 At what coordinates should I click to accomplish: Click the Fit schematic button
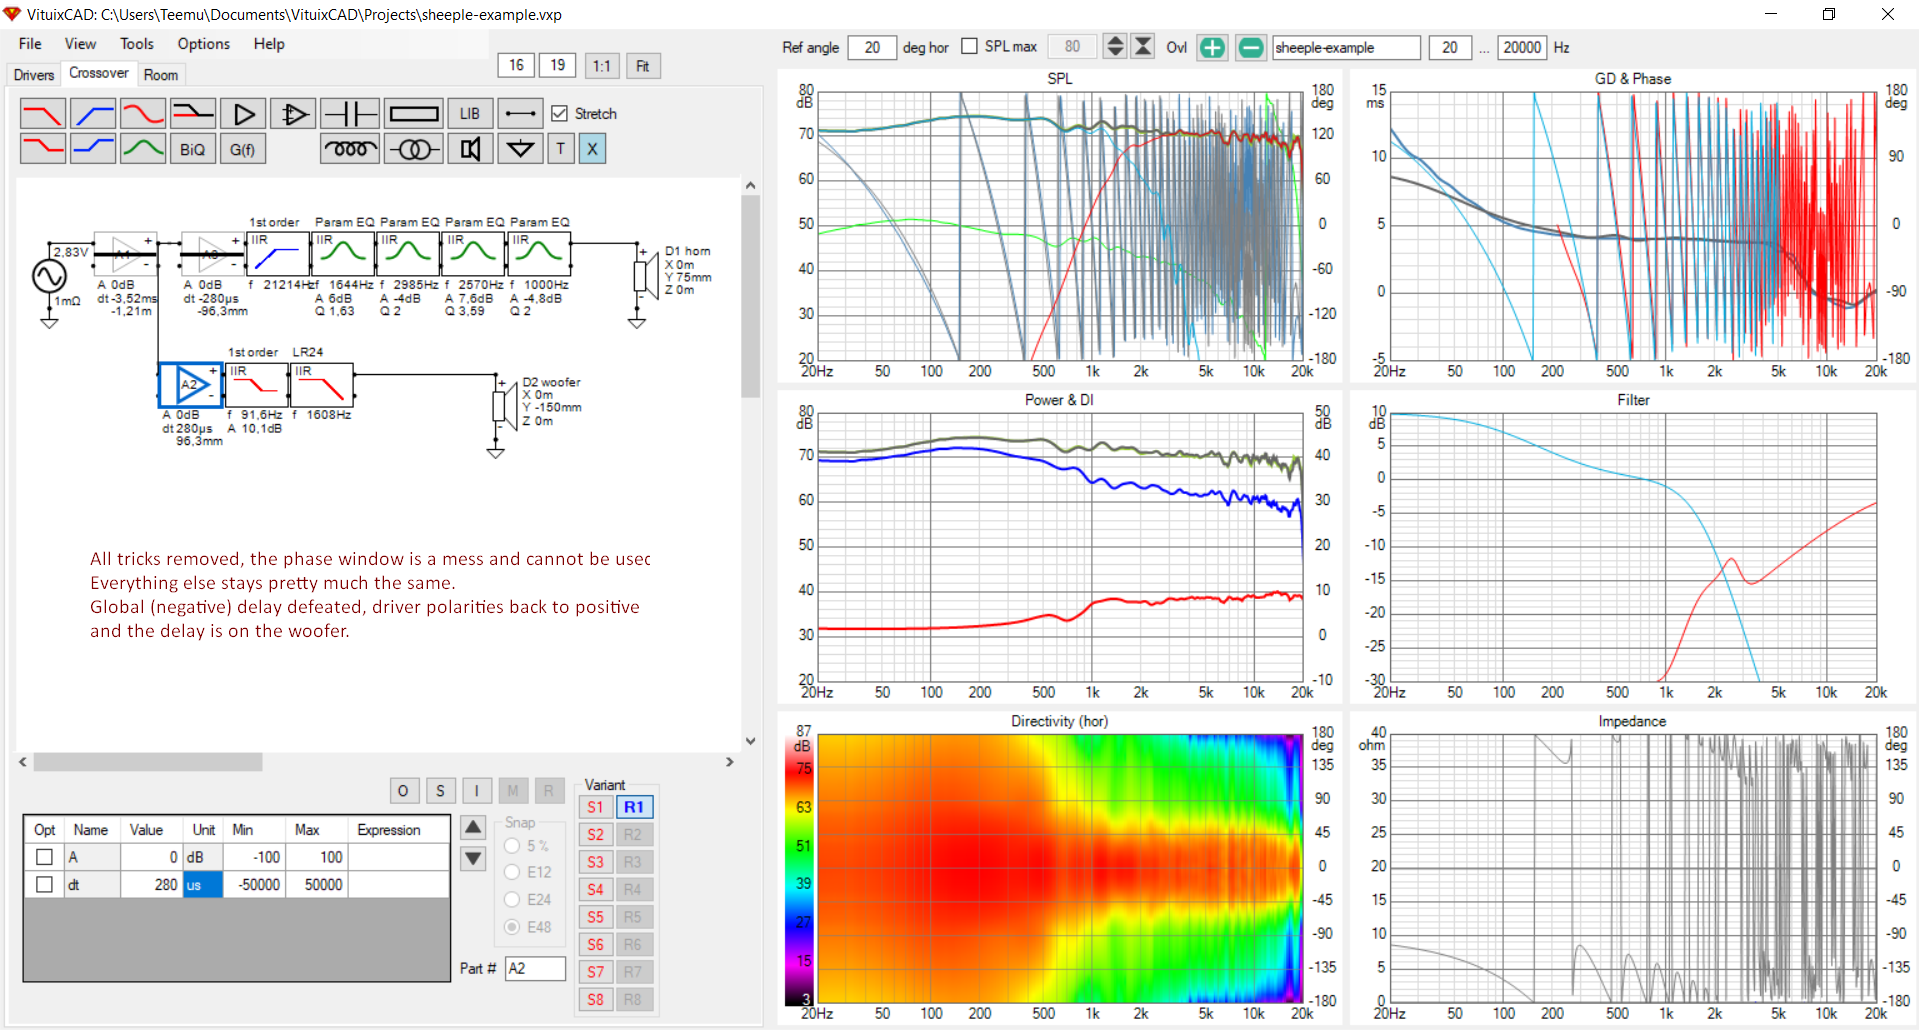pos(643,66)
